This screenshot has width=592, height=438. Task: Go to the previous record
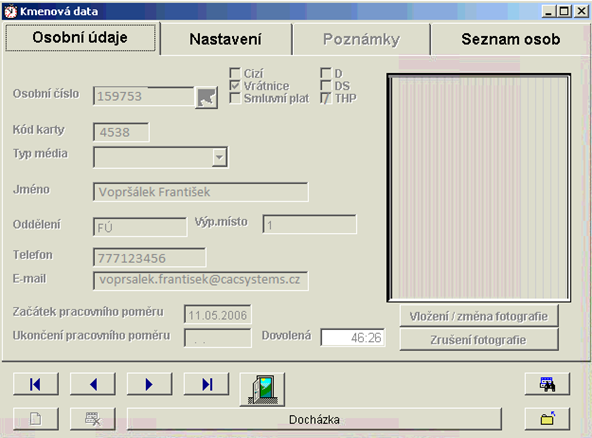93,384
